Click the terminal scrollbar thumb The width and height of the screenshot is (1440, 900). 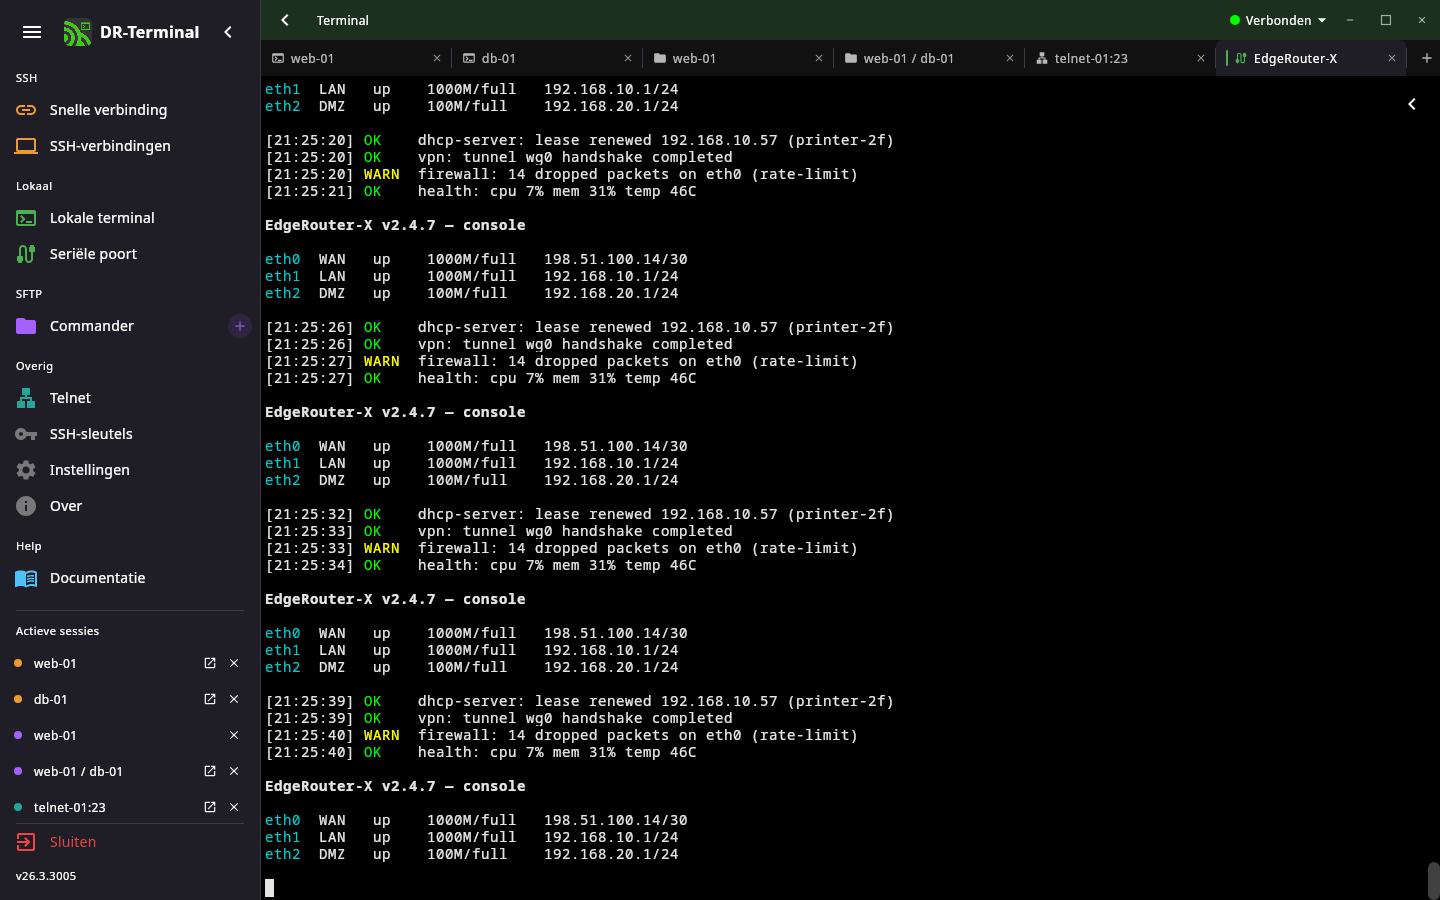coord(1433,881)
